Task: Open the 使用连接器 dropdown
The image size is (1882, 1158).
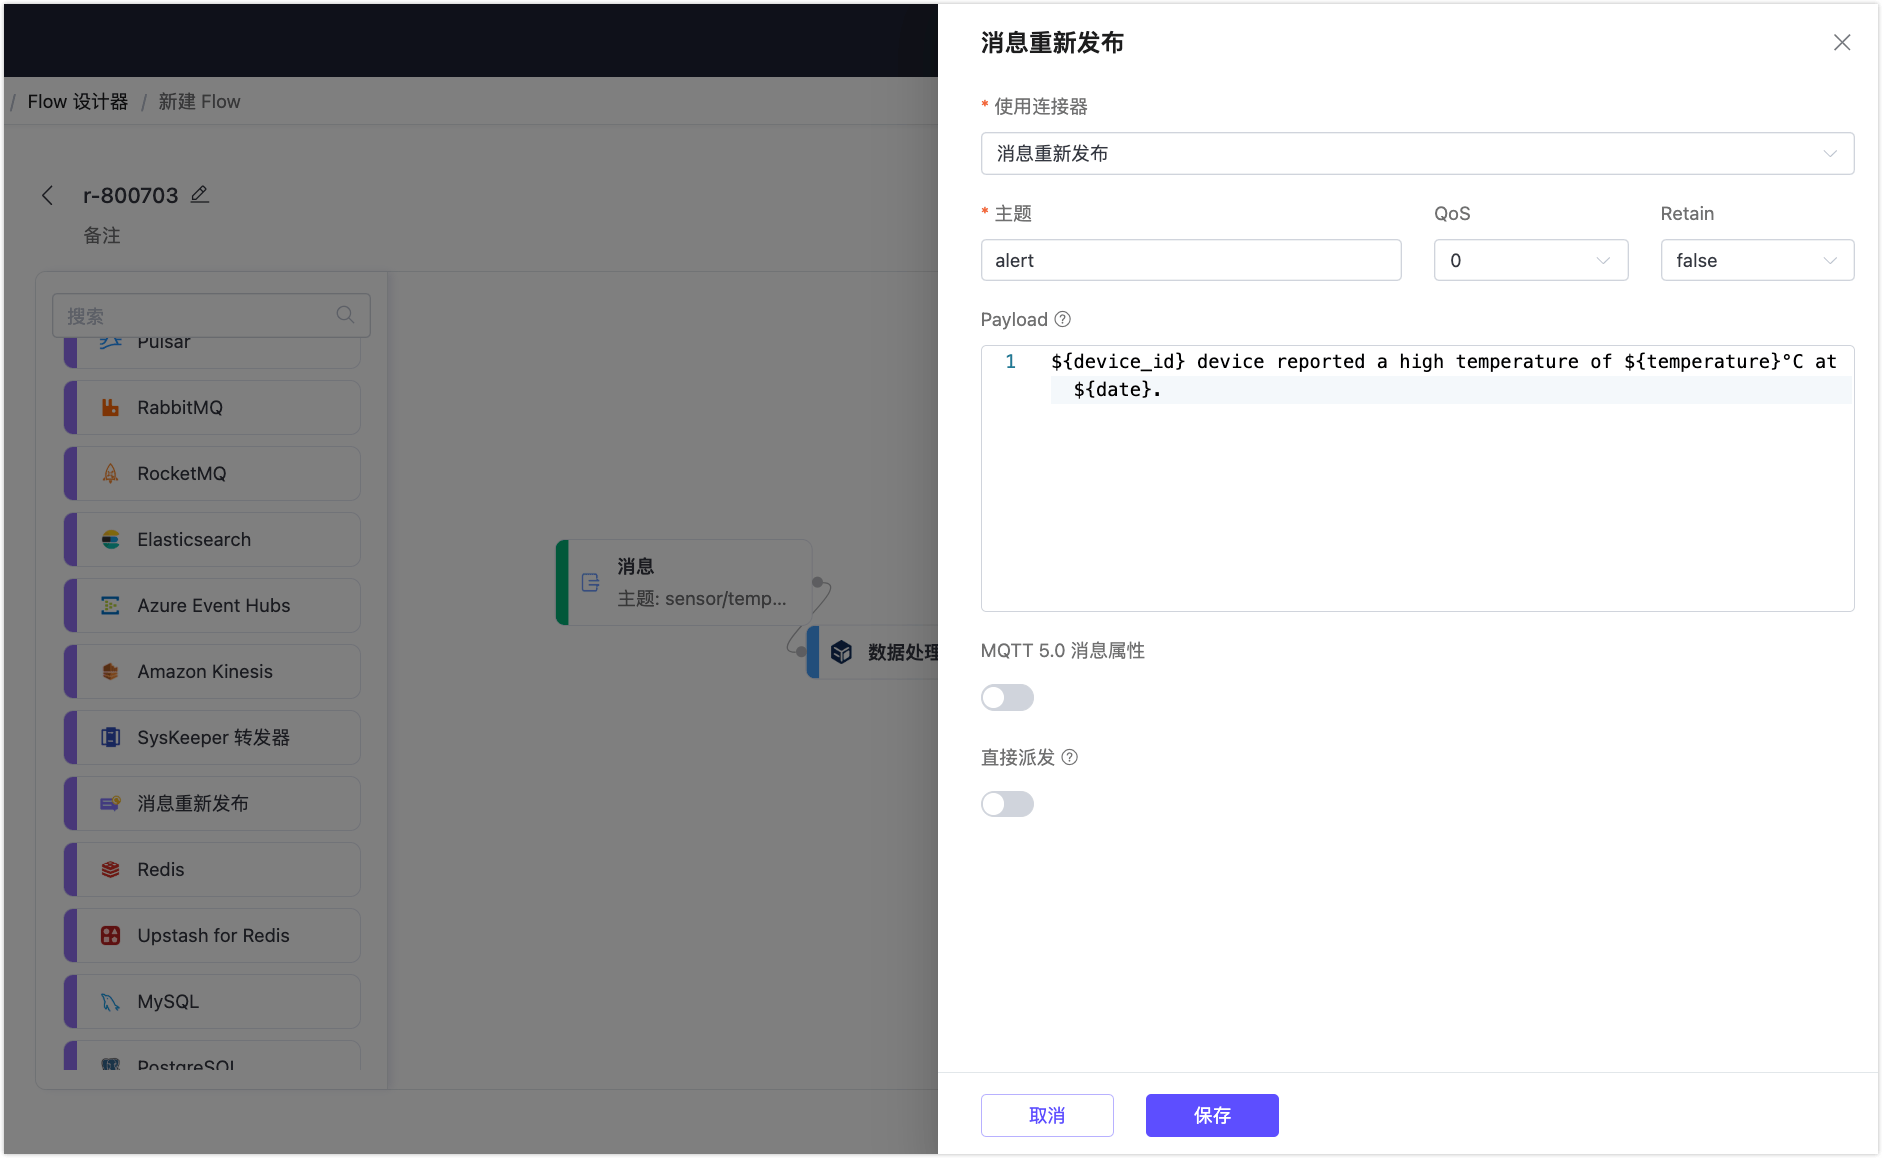Action: 1417,153
